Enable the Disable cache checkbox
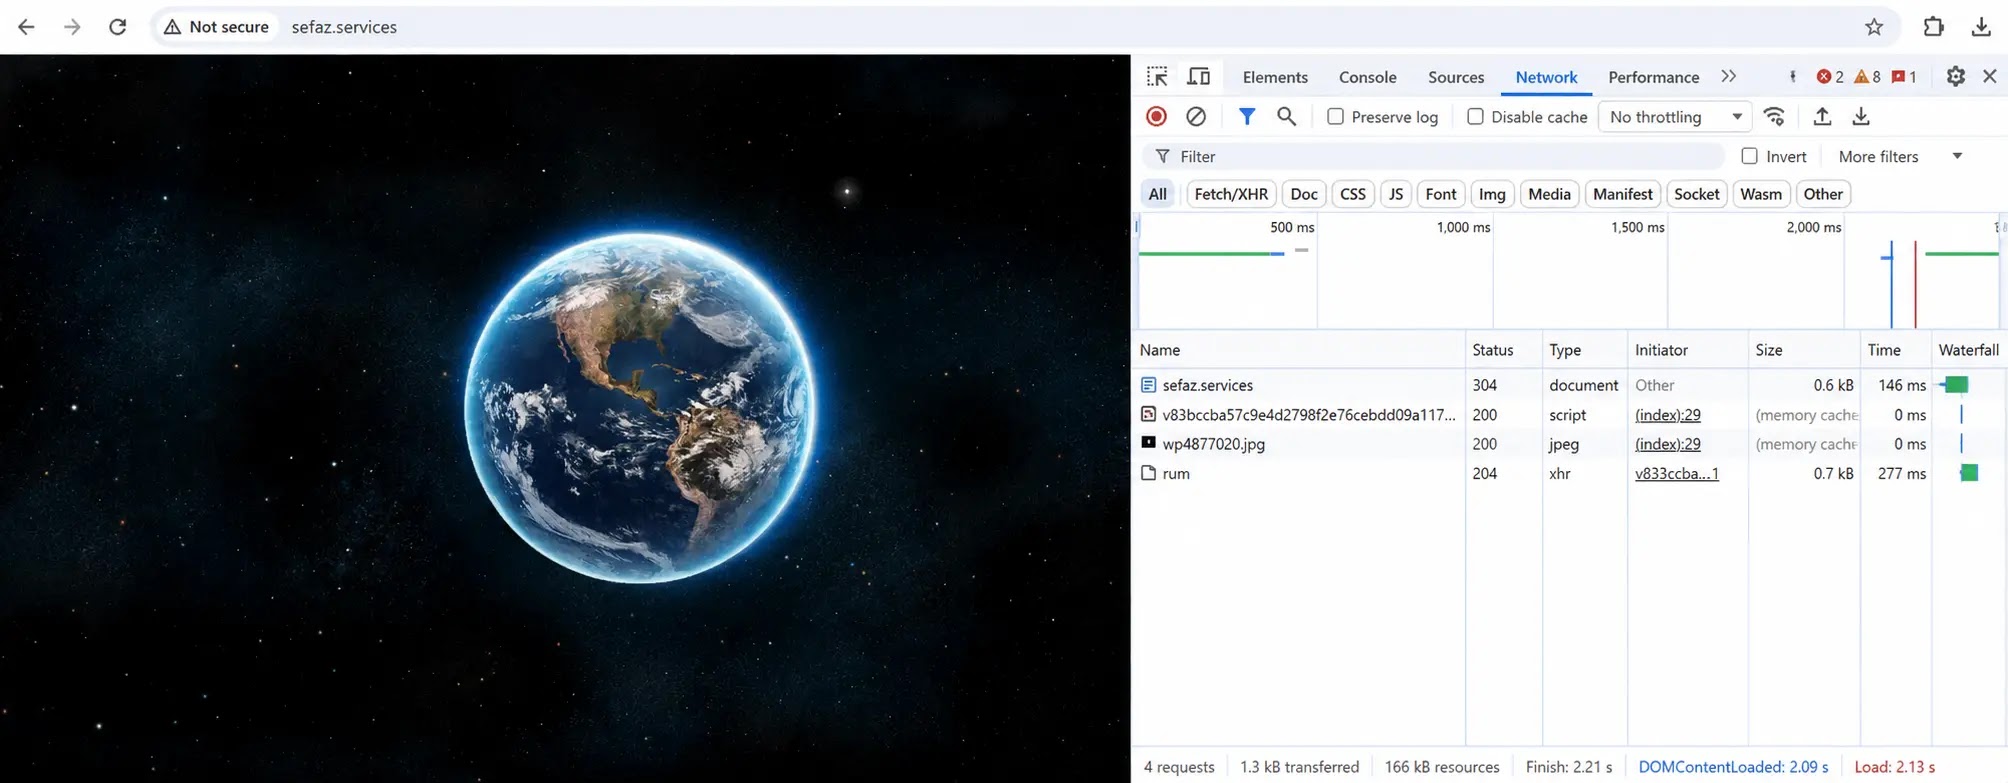 (1475, 117)
